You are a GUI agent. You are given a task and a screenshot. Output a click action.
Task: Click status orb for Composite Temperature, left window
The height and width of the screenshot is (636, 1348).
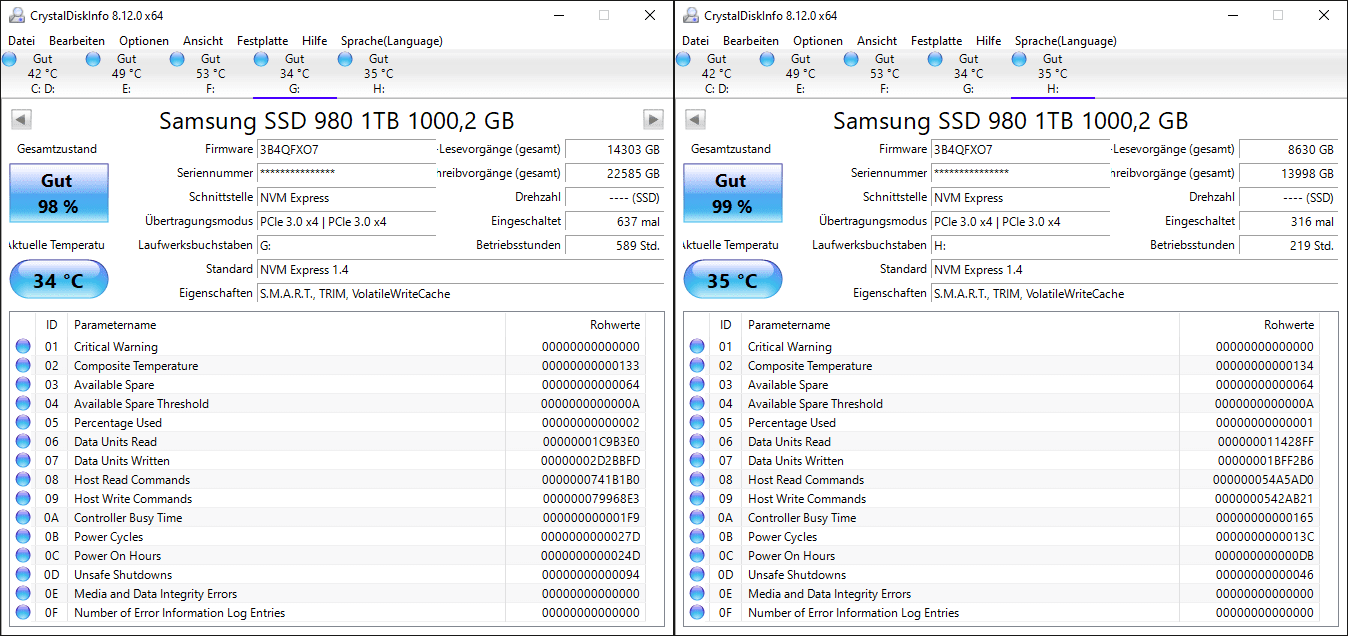23,366
